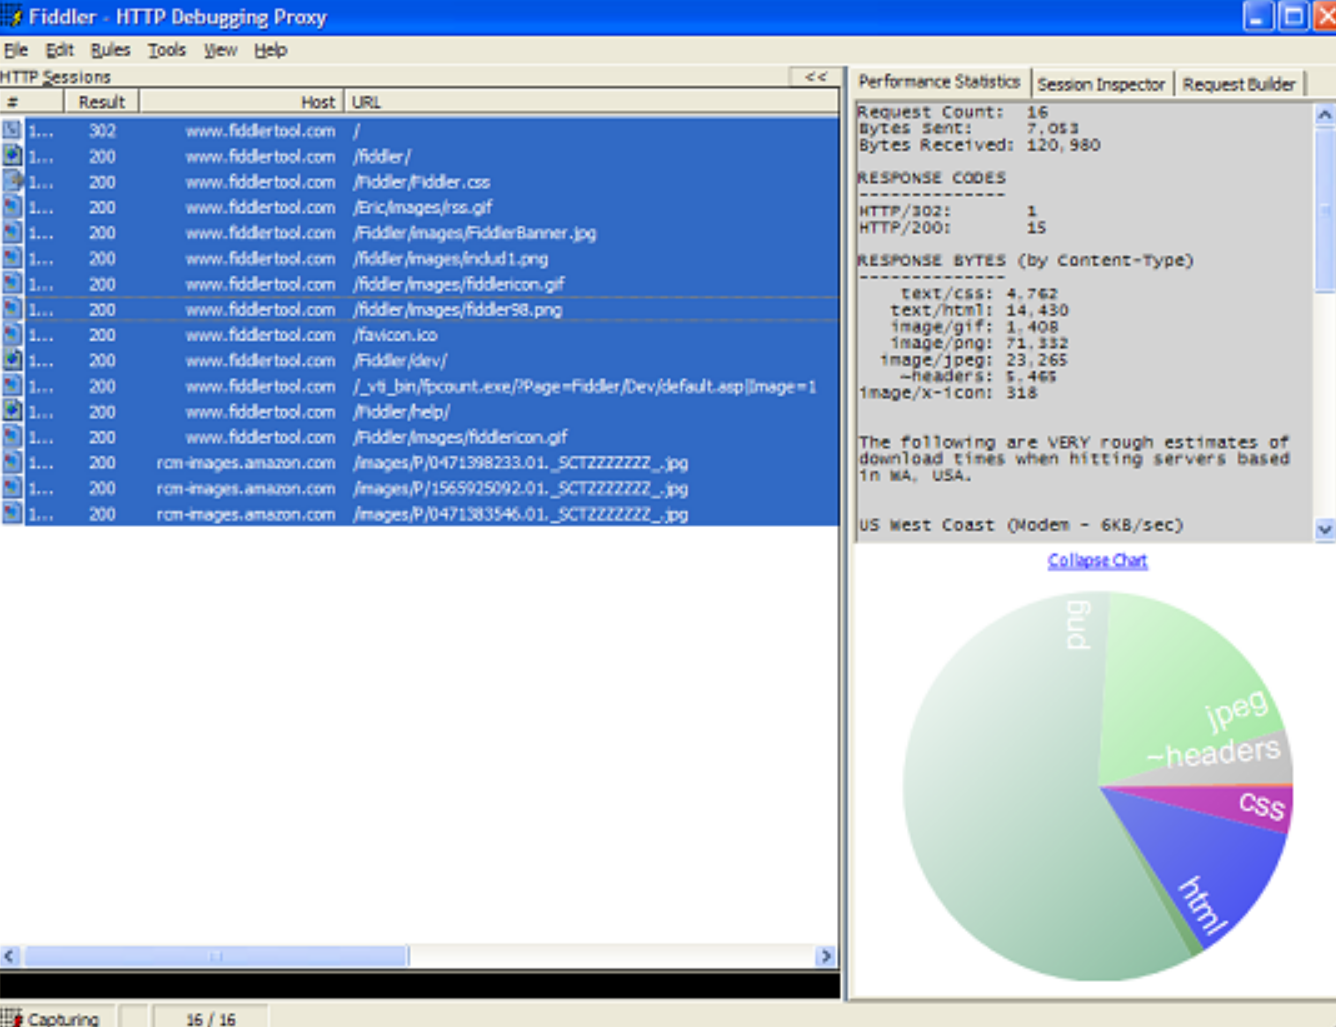1336x1027 pixels.
Task: Select the /fiddler/images/includ1.png URL text
Action: [x=450, y=259]
